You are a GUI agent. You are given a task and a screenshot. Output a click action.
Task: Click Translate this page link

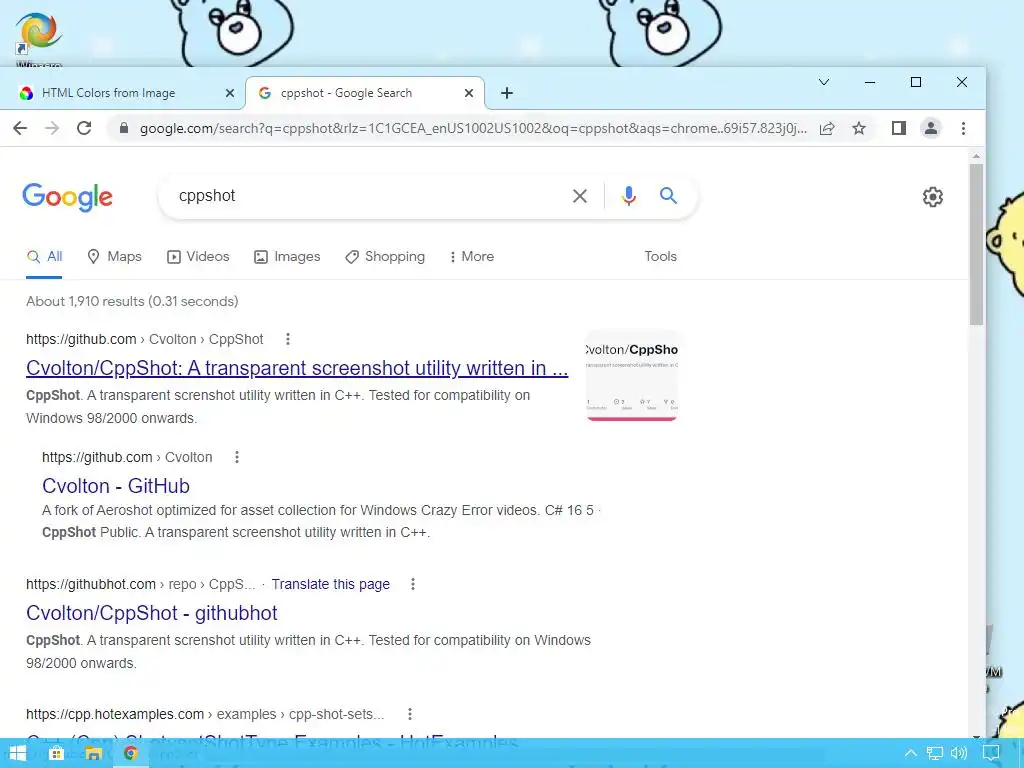click(330, 584)
